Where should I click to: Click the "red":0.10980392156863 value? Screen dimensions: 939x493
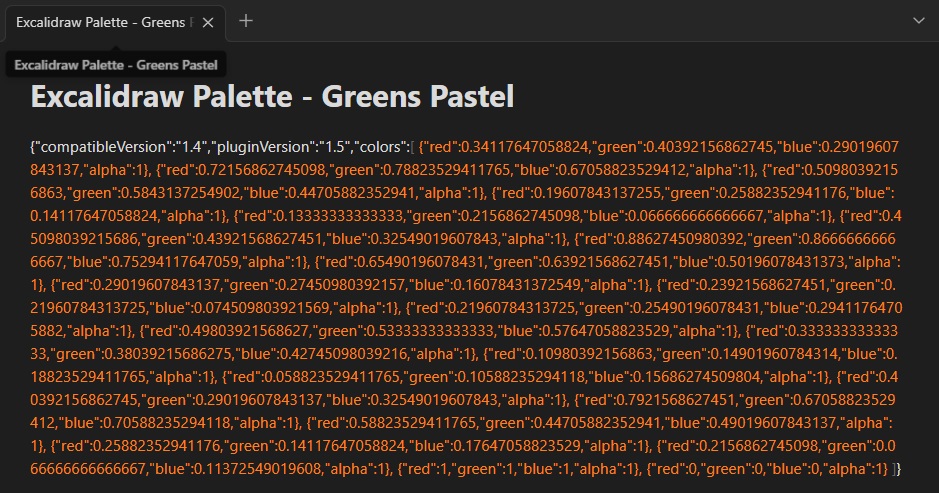[570, 354]
